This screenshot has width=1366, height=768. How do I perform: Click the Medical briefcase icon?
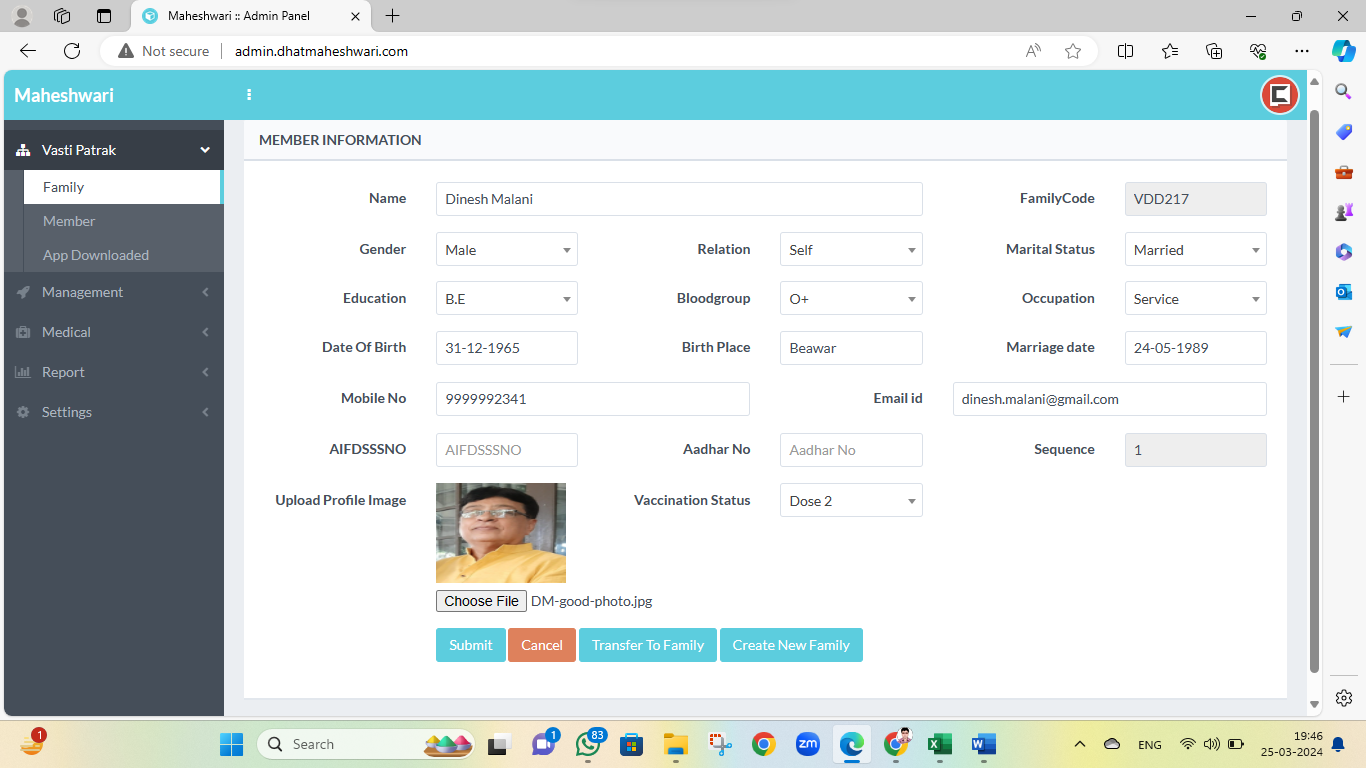23,332
